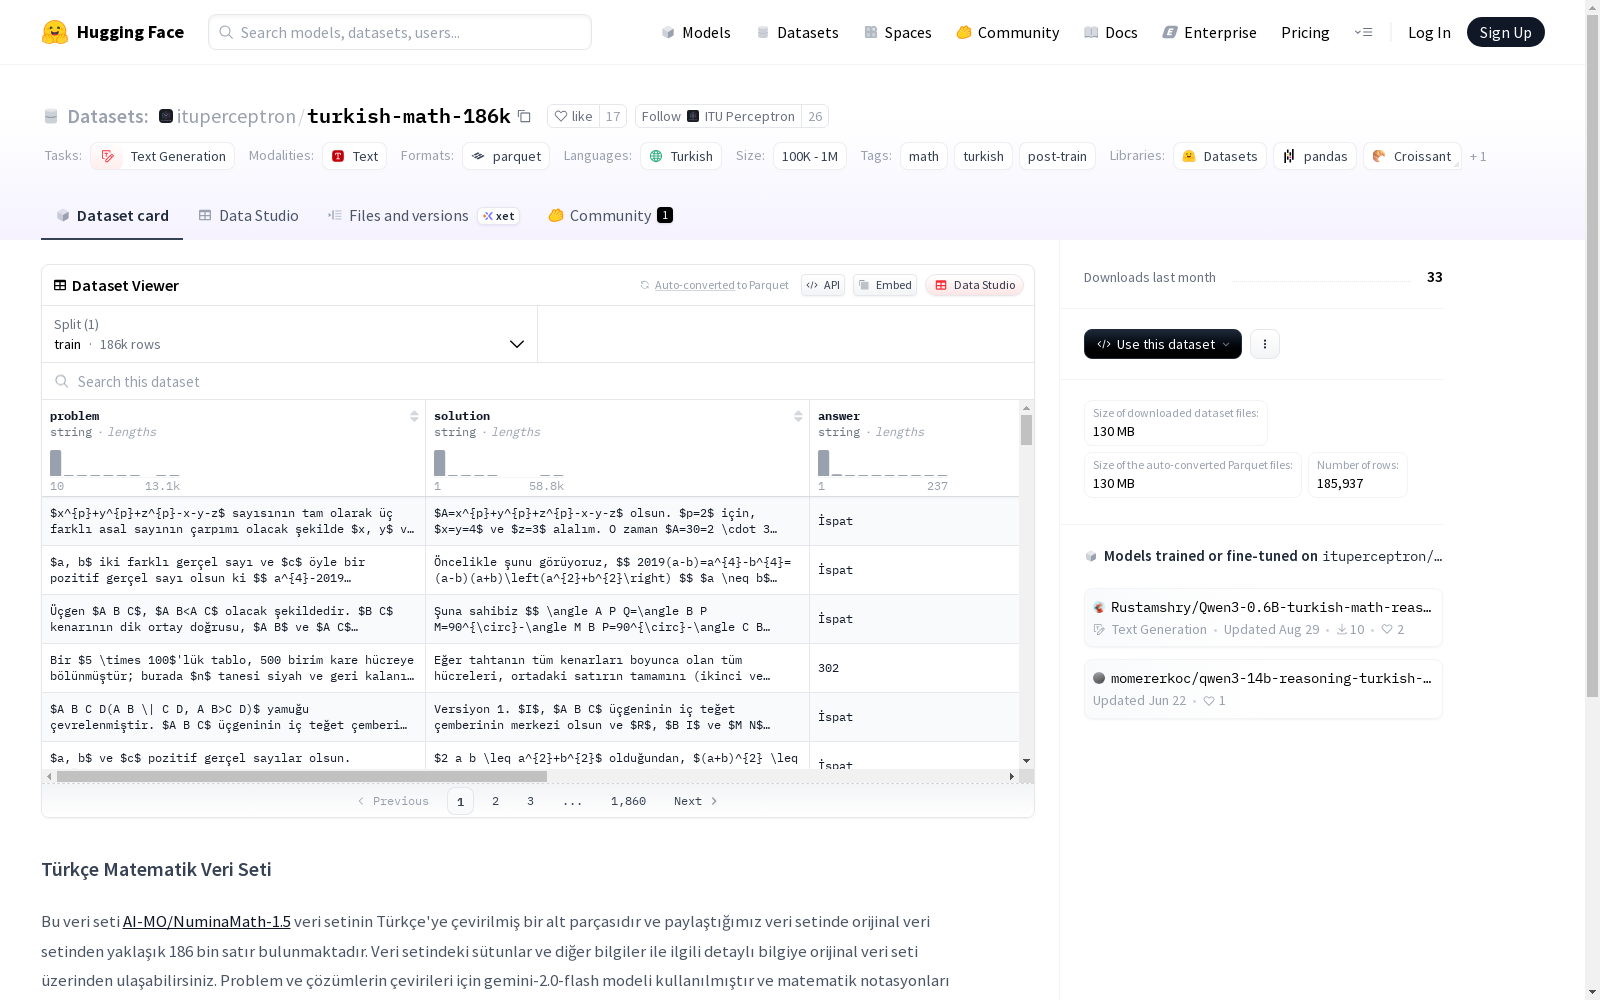The image size is (1600, 1000).
Task: Copy dataset name with the copy icon
Action: [x=524, y=116]
